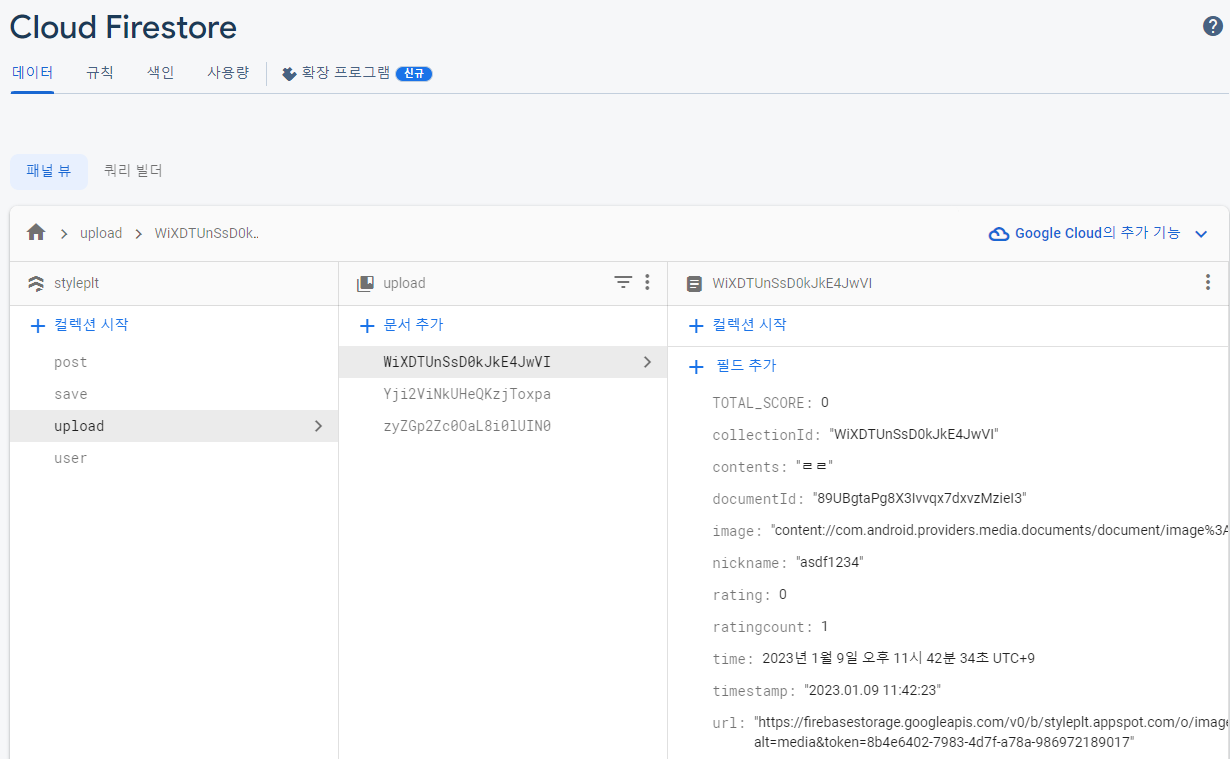Click 컬렉션 시작 in document panel
Image resolution: width=1230 pixels, height=759 pixels.
coord(749,325)
